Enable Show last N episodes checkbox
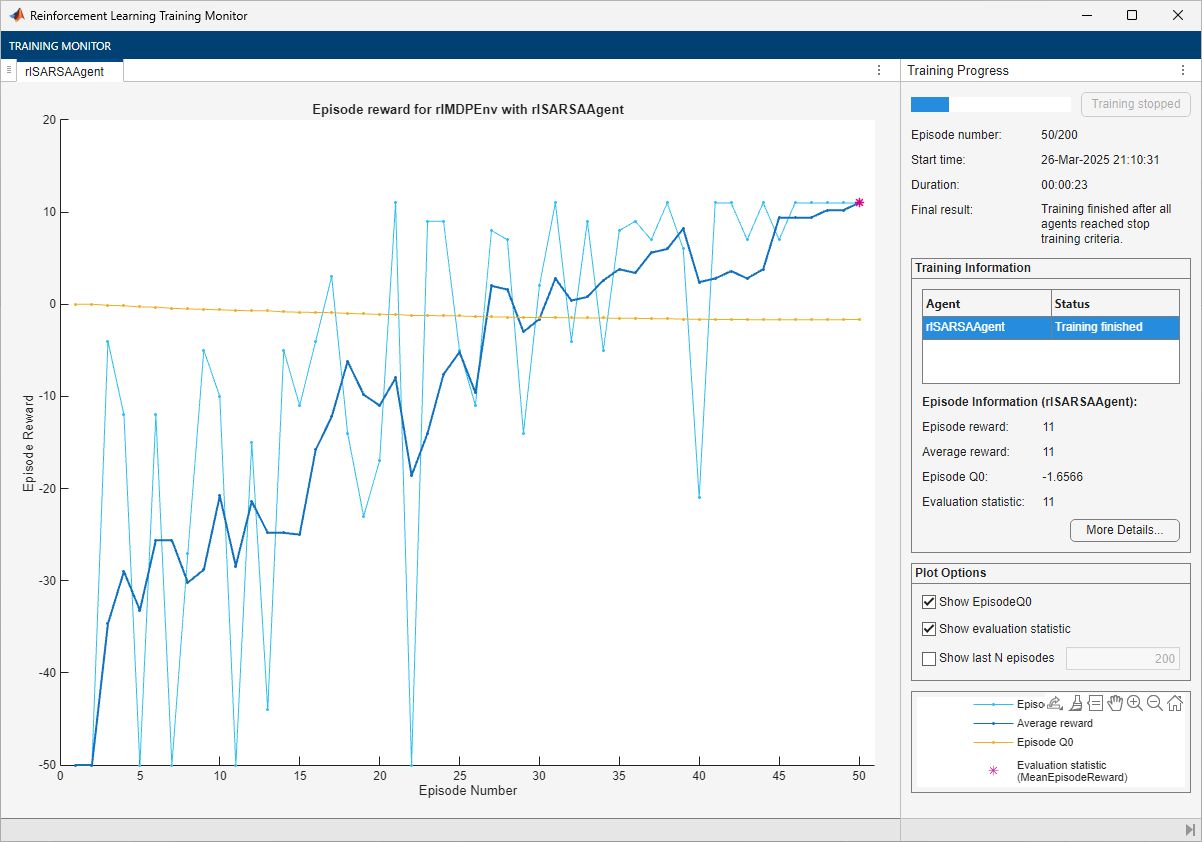 [929, 658]
